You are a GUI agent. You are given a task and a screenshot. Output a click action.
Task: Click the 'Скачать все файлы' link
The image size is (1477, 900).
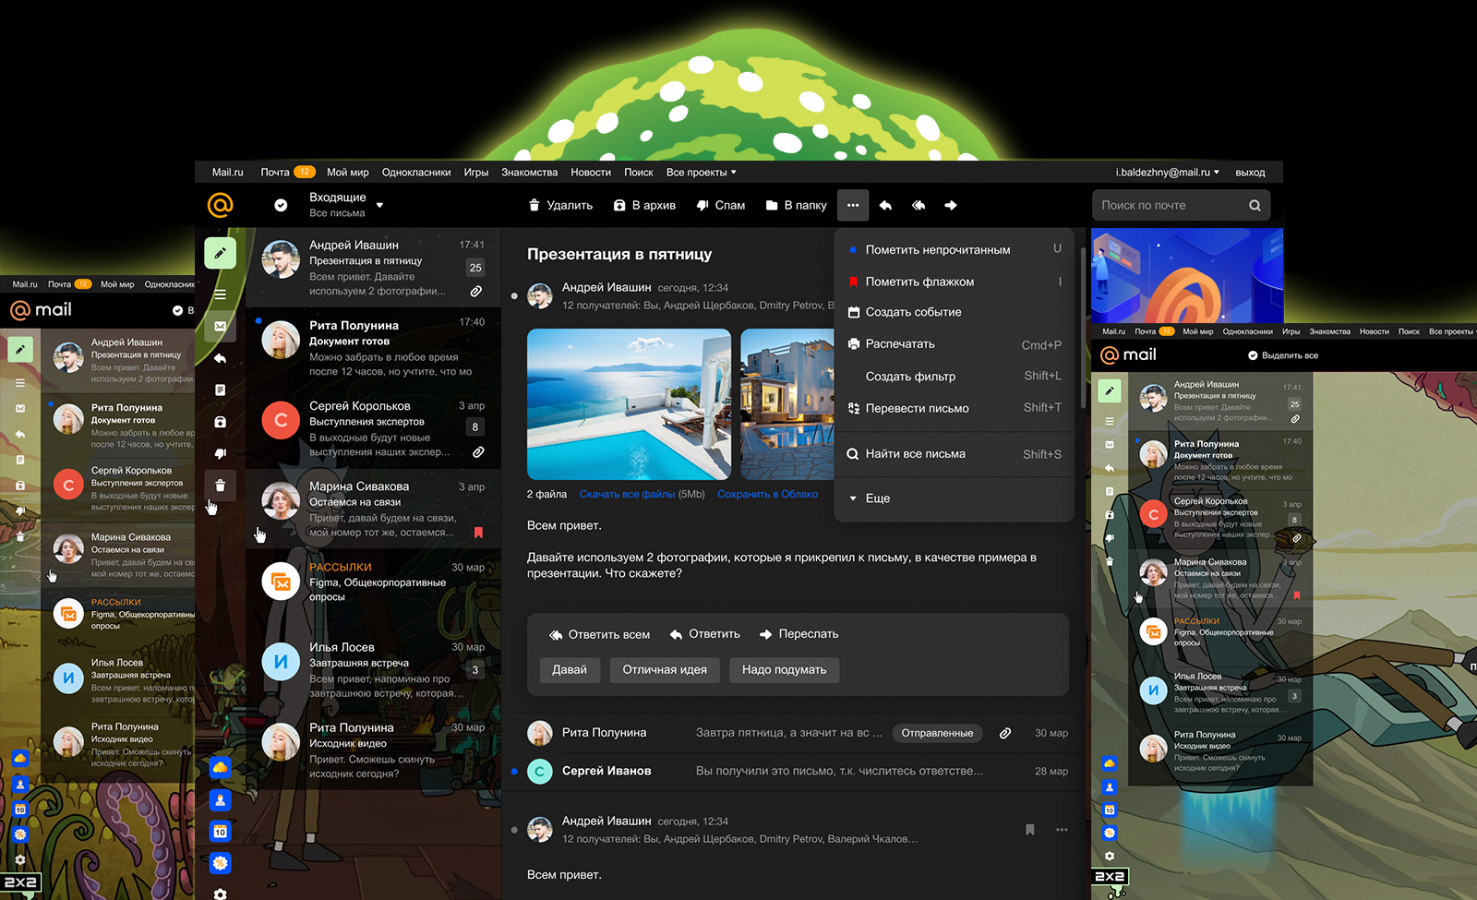(627, 494)
